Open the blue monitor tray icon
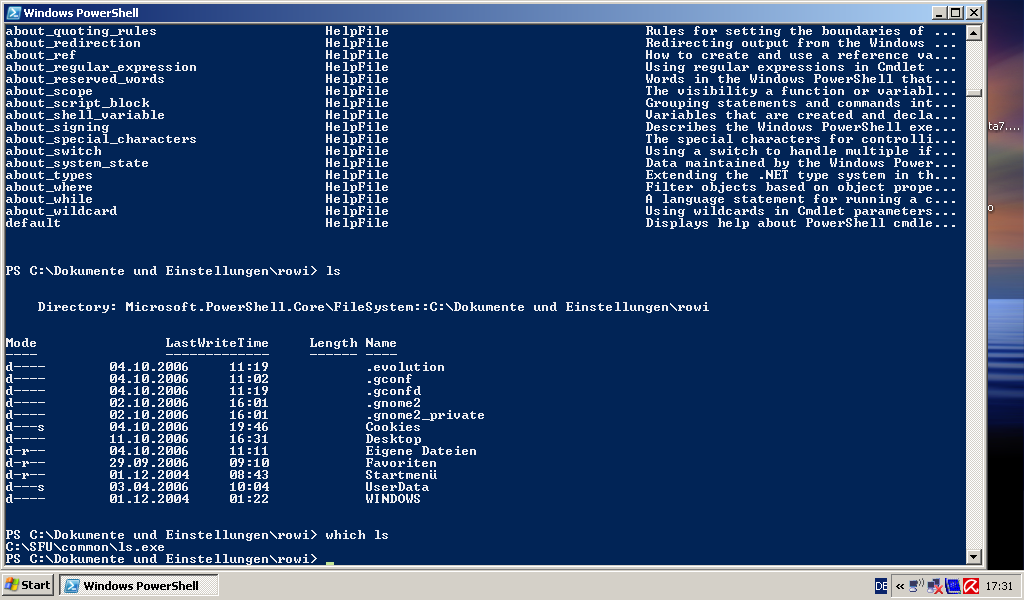This screenshot has height=600, width=1024. coord(952,586)
